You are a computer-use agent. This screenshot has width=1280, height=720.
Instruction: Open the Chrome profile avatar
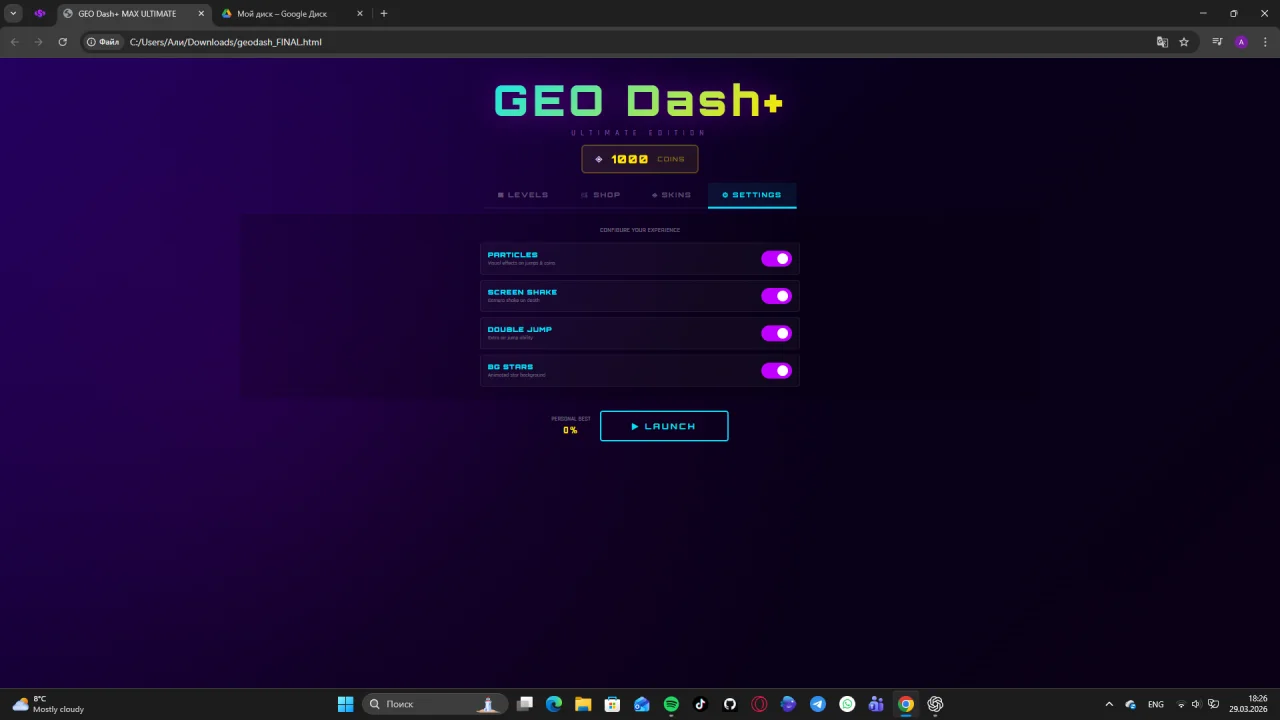point(1241,42)
